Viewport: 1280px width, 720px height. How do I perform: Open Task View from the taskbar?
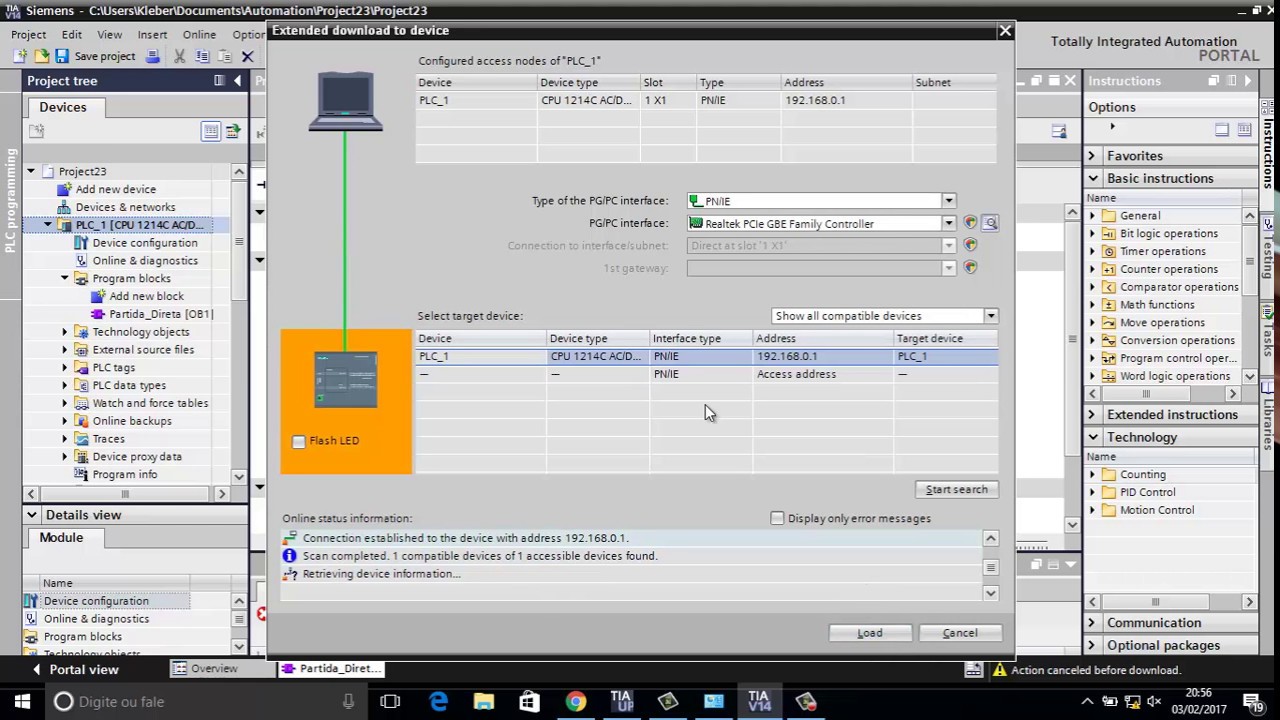click(390, 701)
